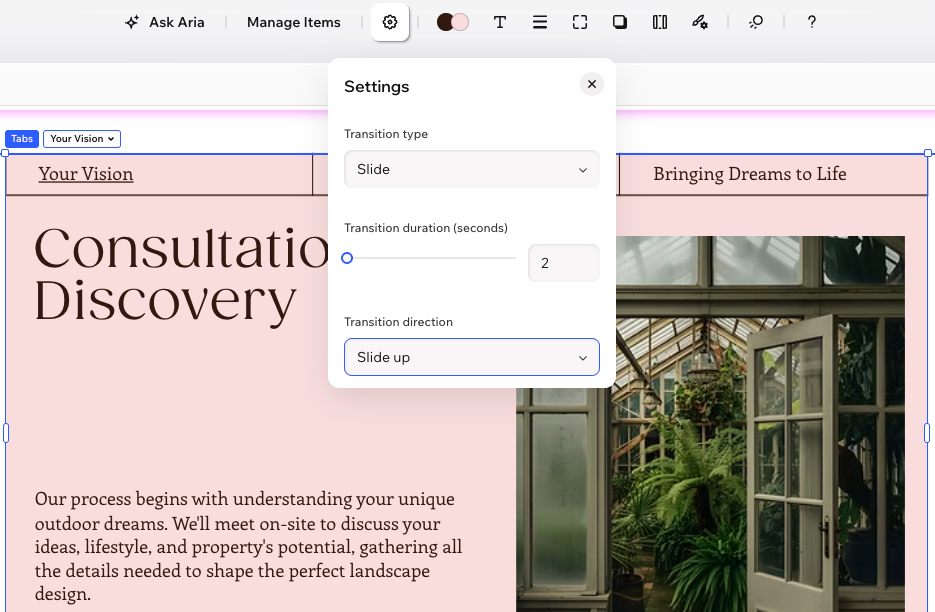Image resolution: width=935 pixels, height=612 pixels.
Task: Open the animation effects icon
Action: [x=756, y=22]
